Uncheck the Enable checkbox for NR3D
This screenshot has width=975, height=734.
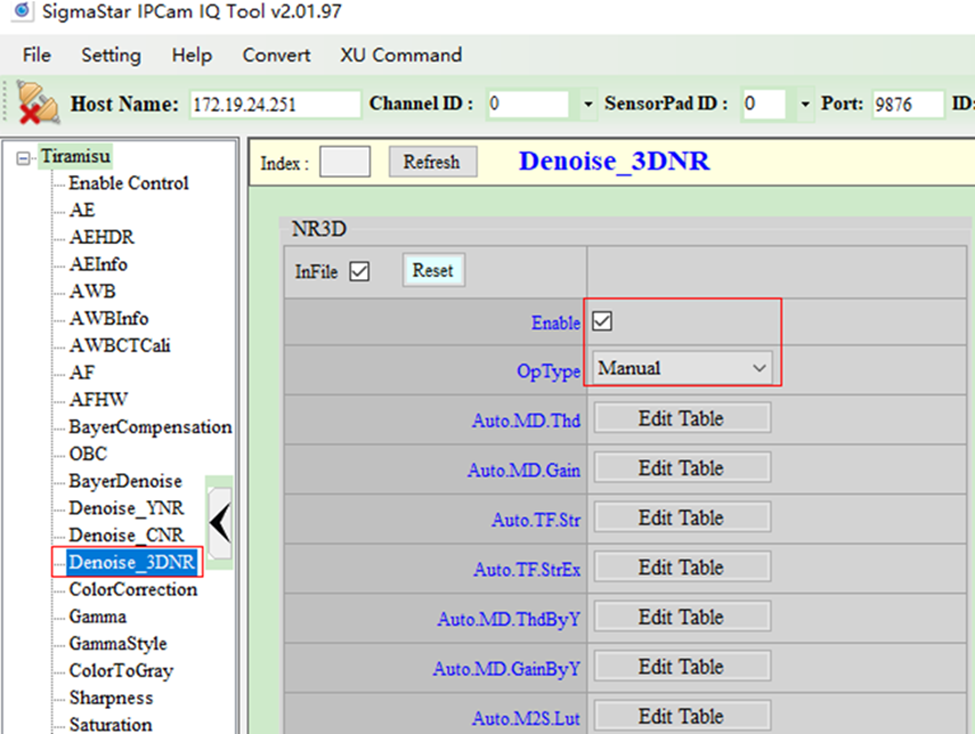point(602,322)
